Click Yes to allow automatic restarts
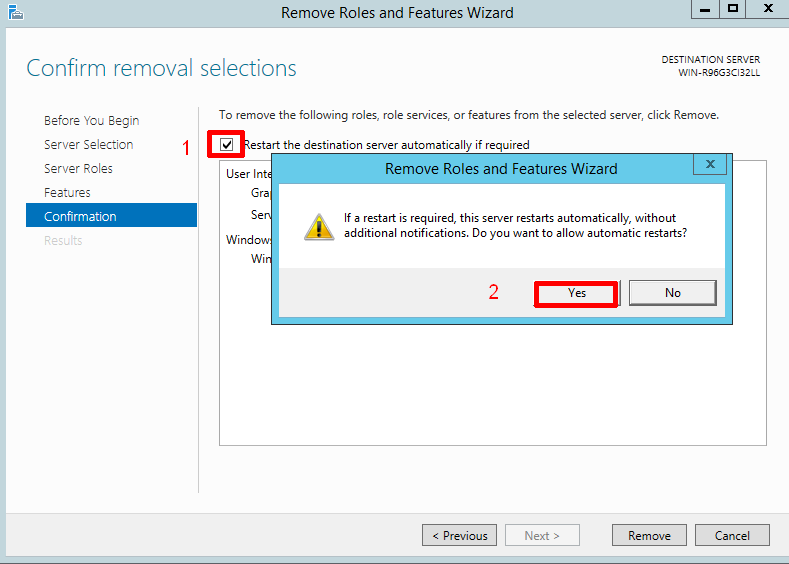This screenshot has width=789, height=564. [577, 293]
